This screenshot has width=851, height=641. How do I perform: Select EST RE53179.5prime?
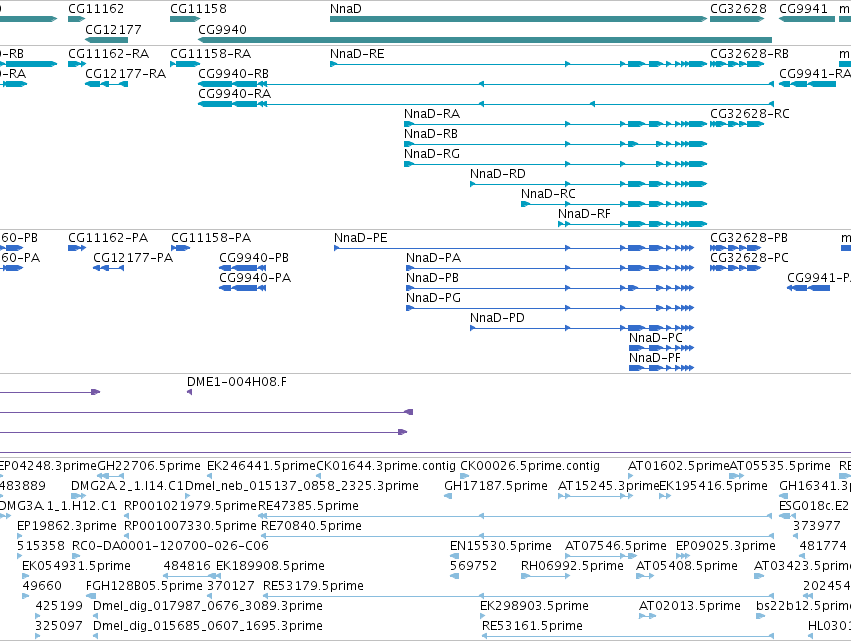(x=518, y=596)
